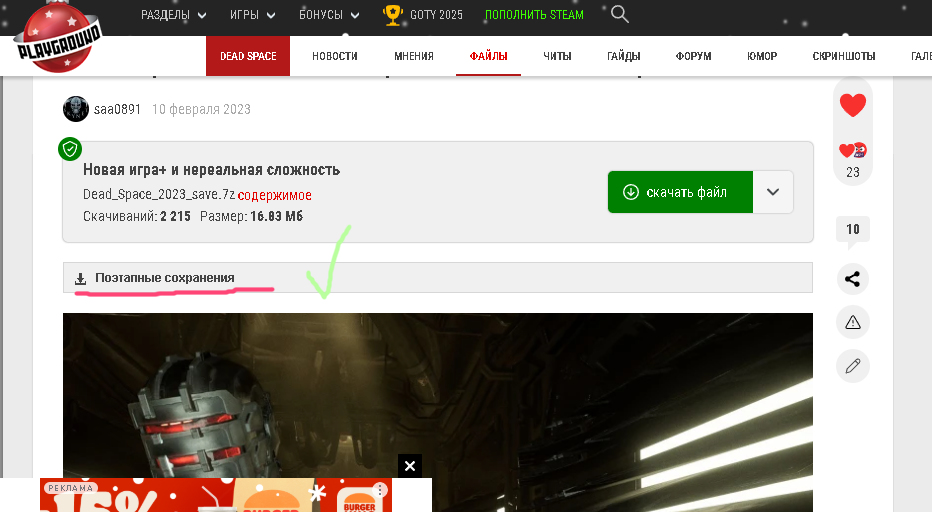Expand the download options arrow
The width and height of the screenshot is (932, 512).
click(773, 192)
